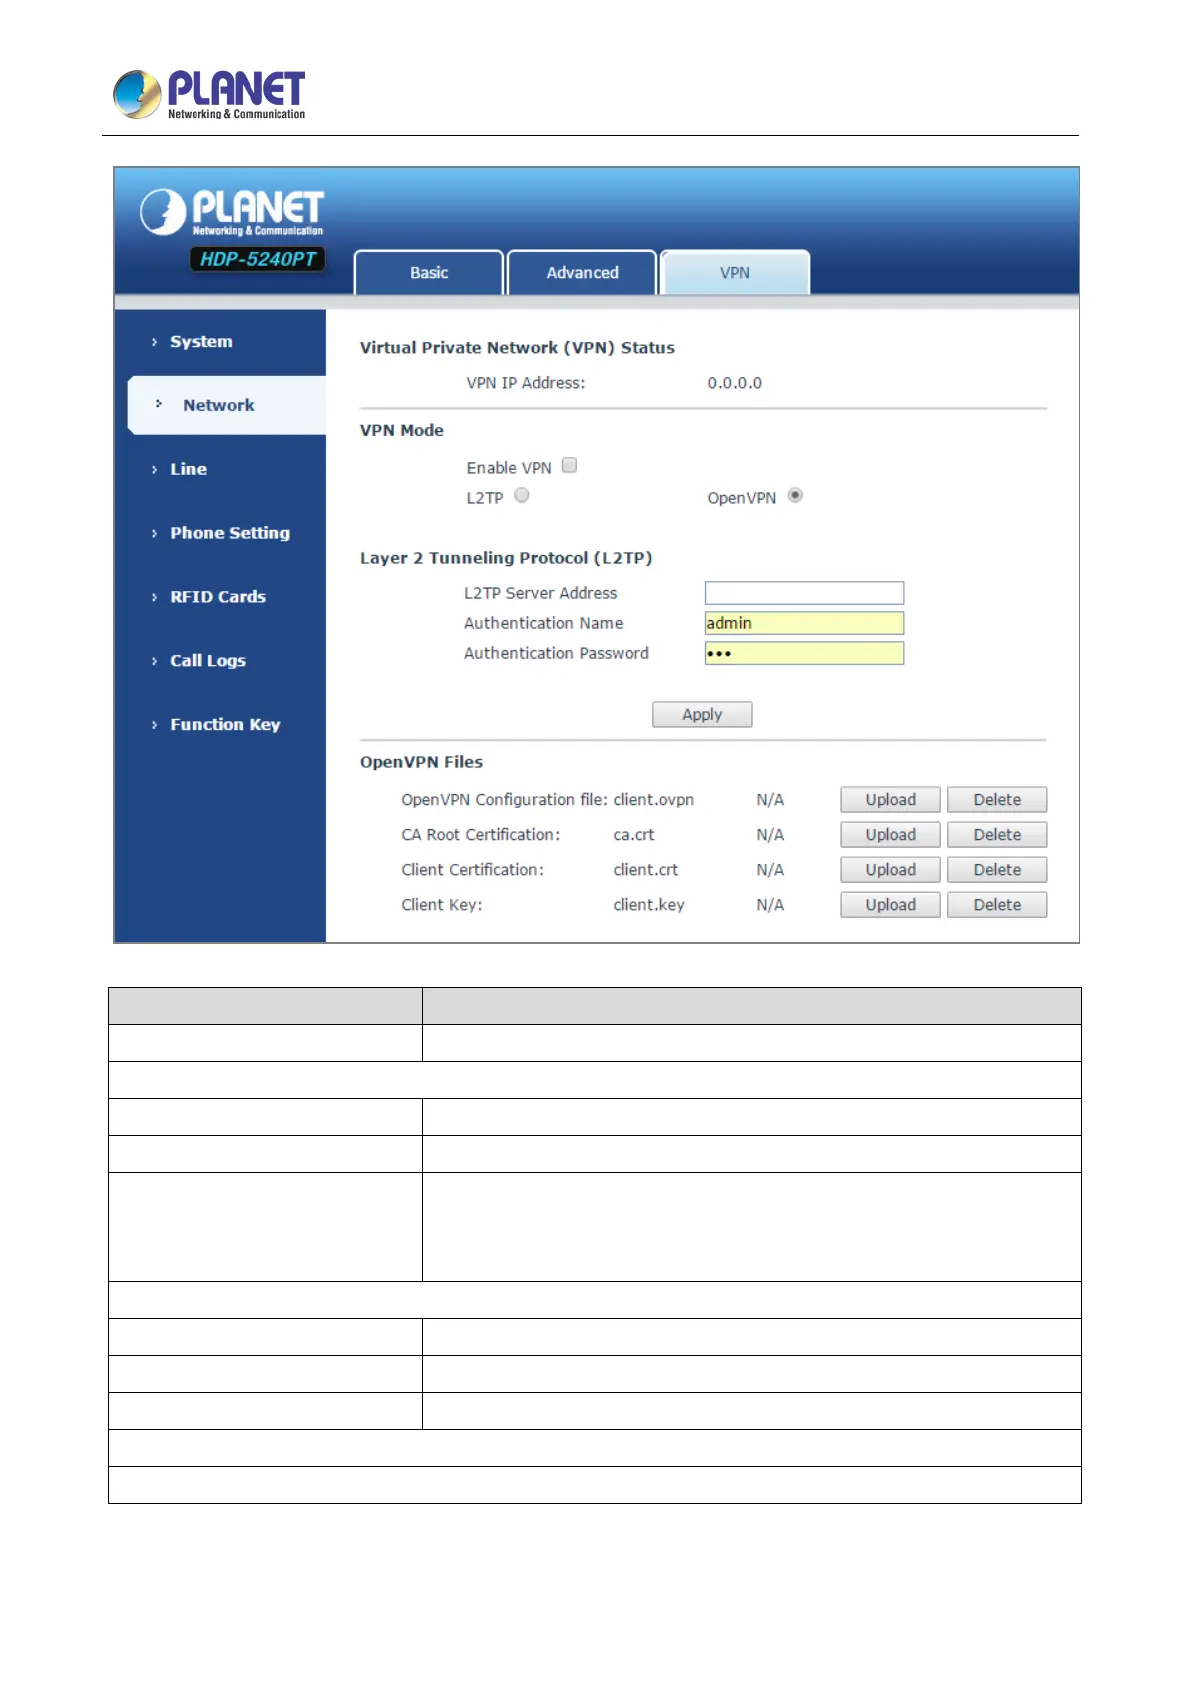Switch to the Advanced tab

(582, 273)
